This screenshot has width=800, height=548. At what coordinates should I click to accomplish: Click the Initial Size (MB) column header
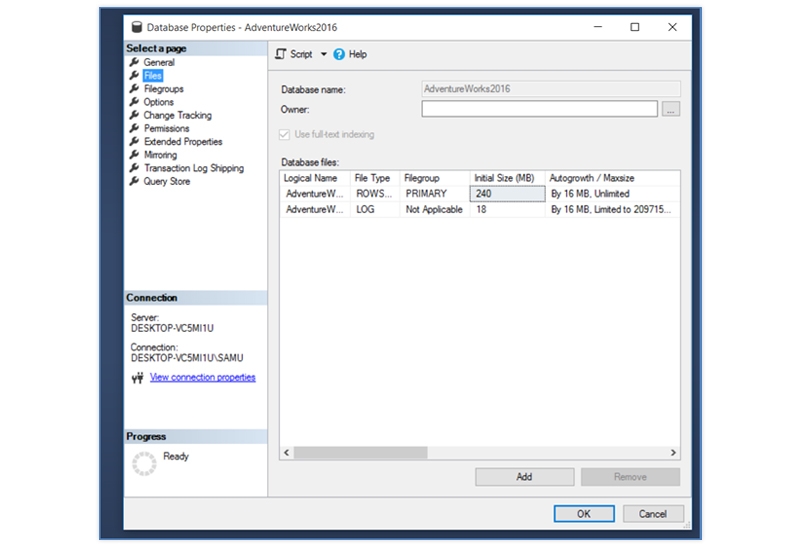click(507, 178)
